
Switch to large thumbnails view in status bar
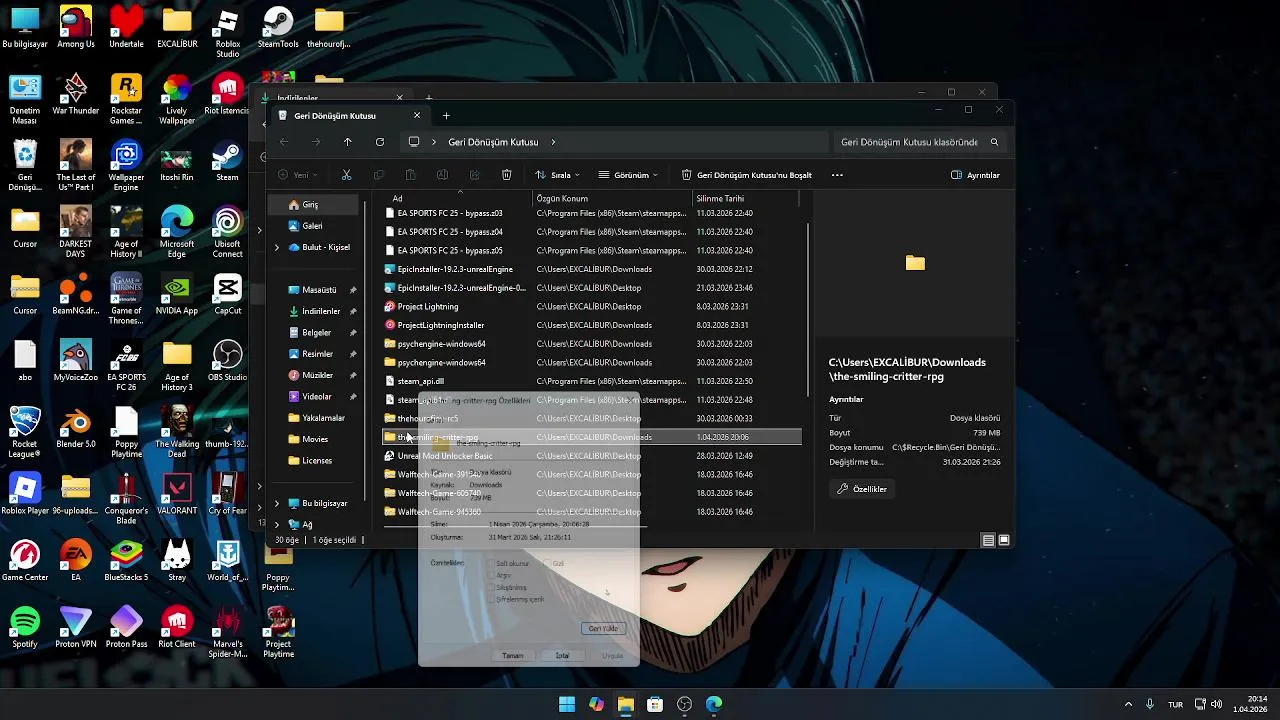1004,540
